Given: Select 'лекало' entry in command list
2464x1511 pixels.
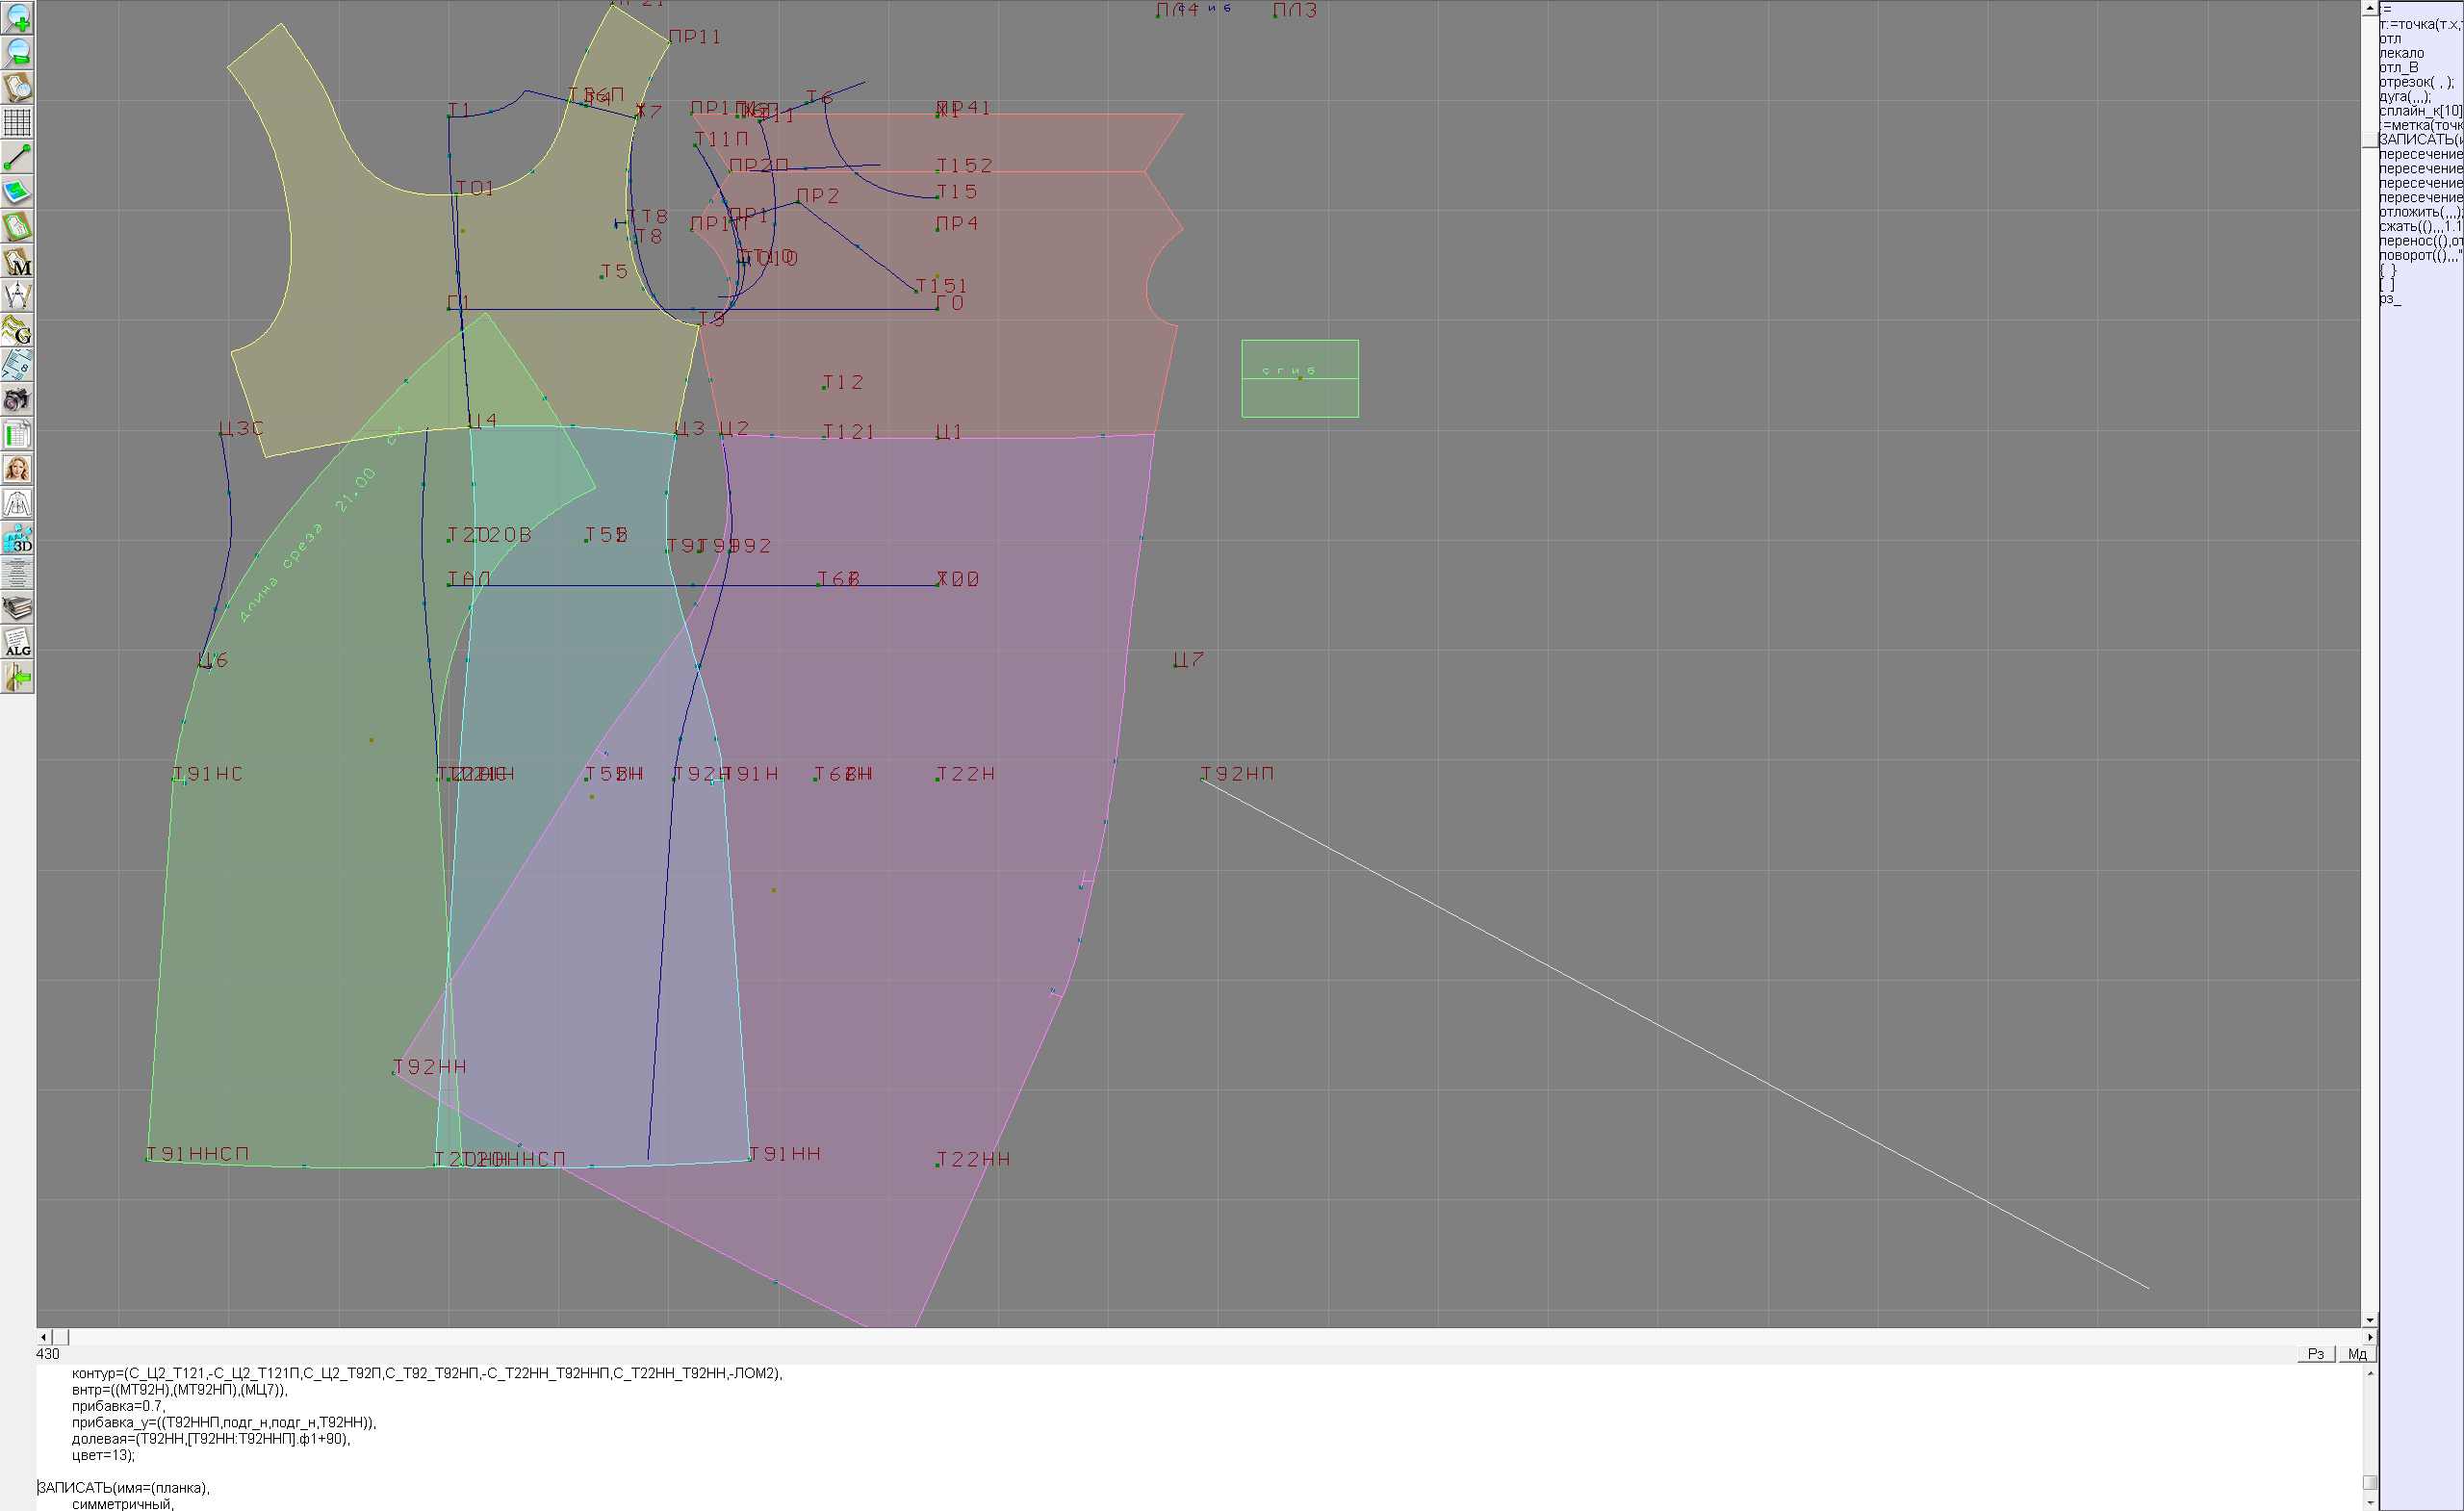Looking at the screenshot, I should pyautogui.click(x=2402, y=53).
